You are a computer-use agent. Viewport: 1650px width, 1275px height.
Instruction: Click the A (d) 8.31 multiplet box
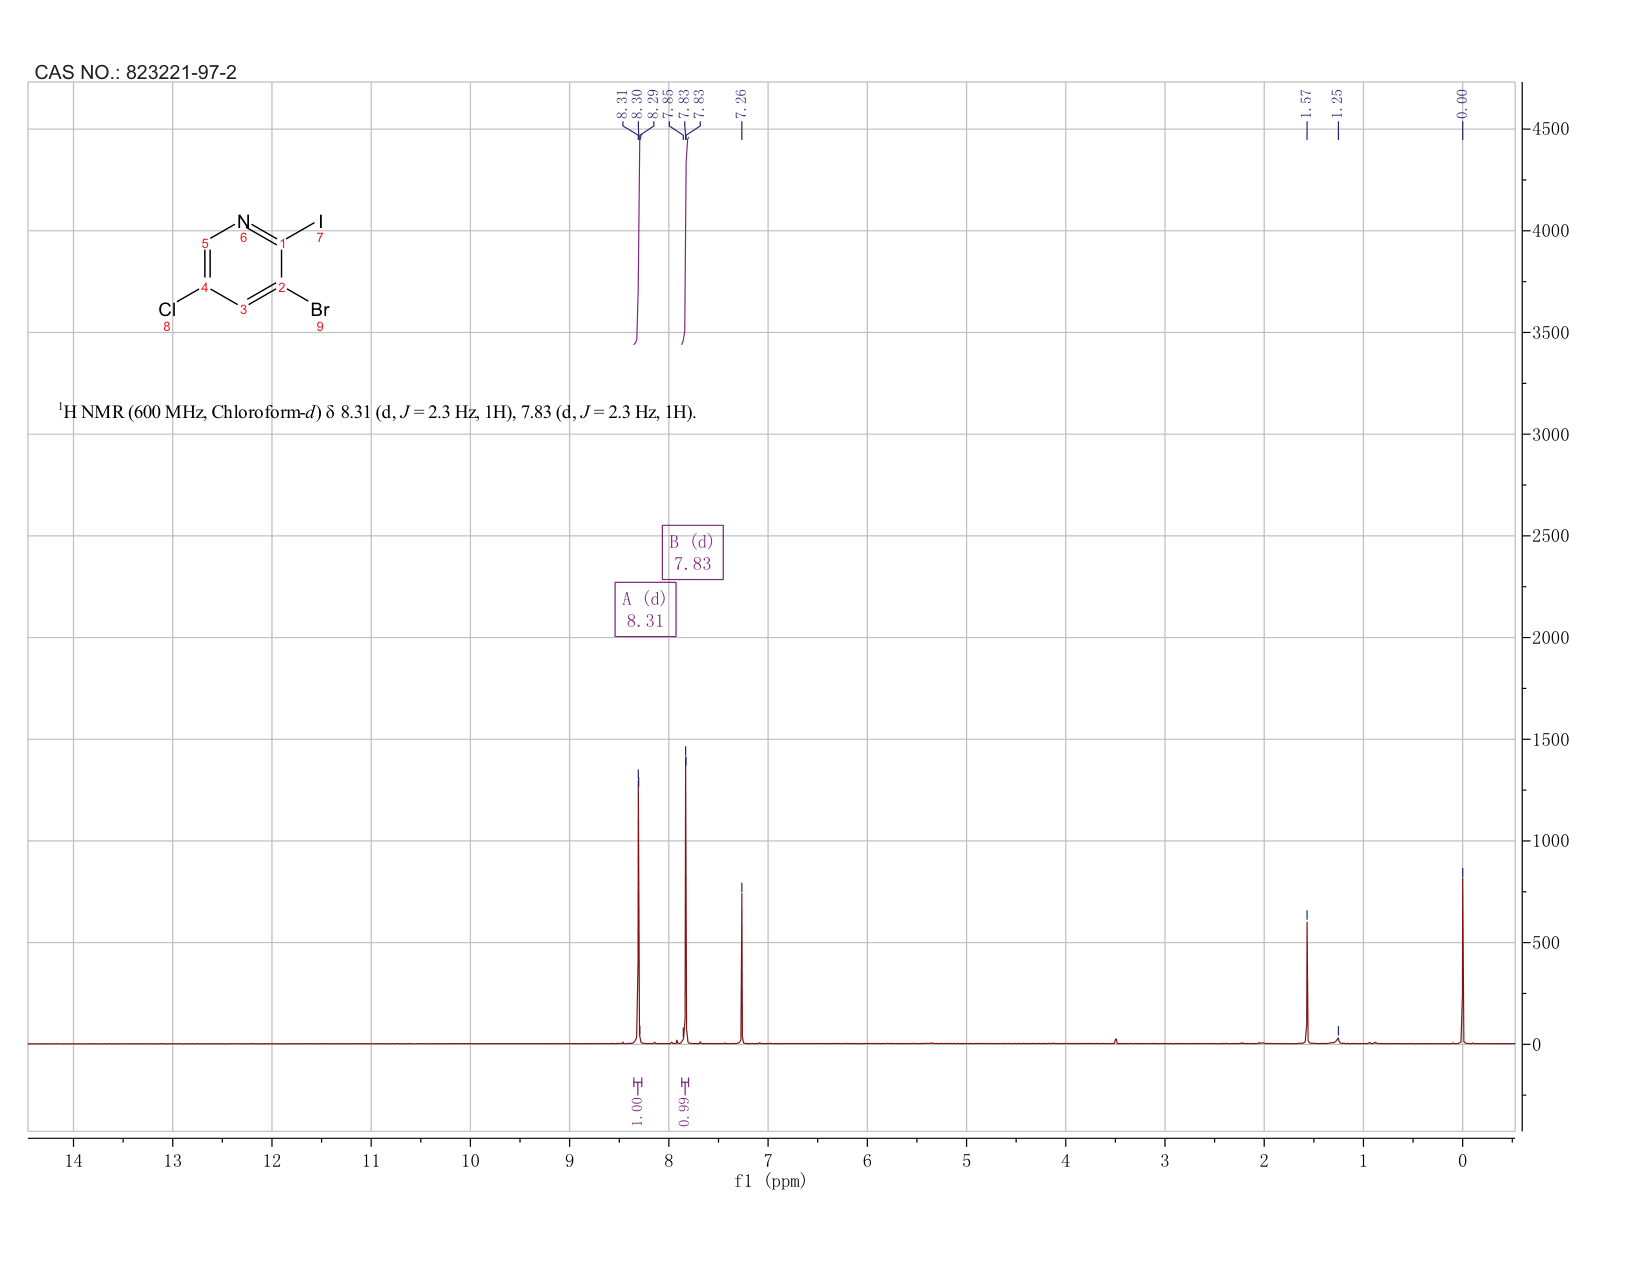pos(645,610)
